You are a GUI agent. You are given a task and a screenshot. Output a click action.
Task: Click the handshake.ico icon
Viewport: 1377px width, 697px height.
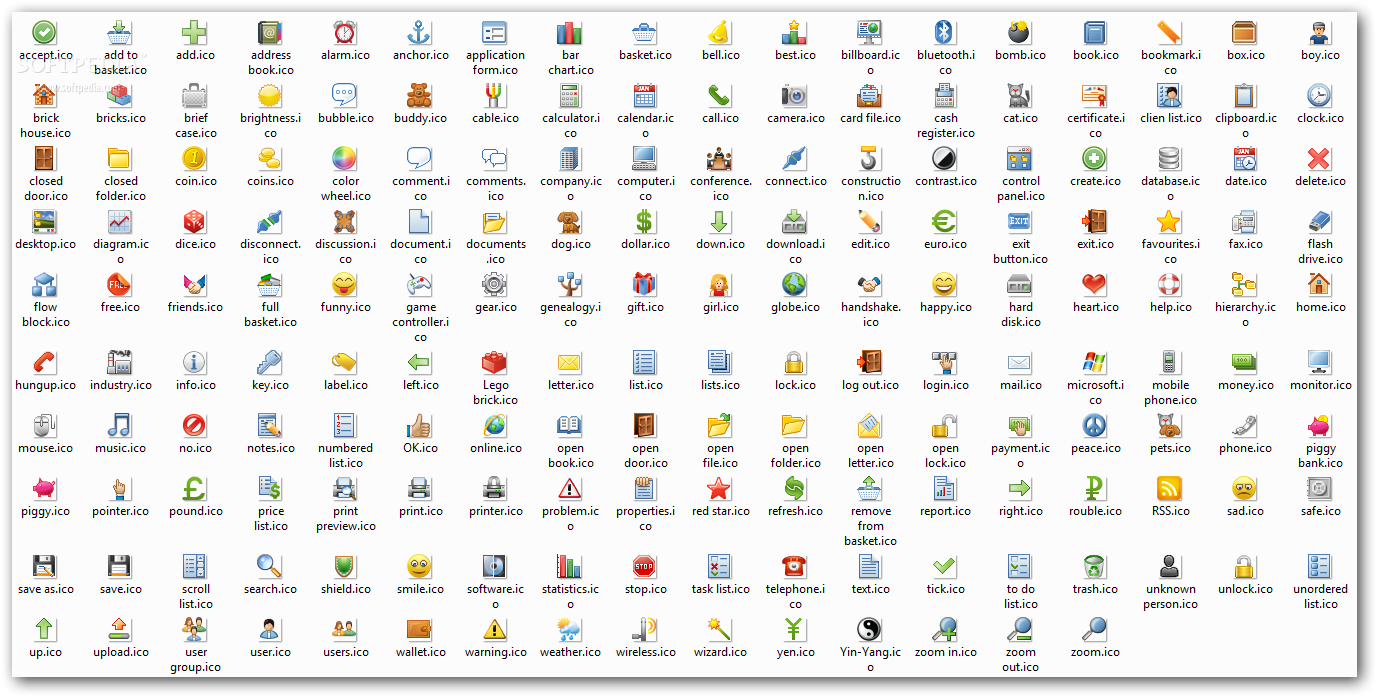click(x=870, y=287)
